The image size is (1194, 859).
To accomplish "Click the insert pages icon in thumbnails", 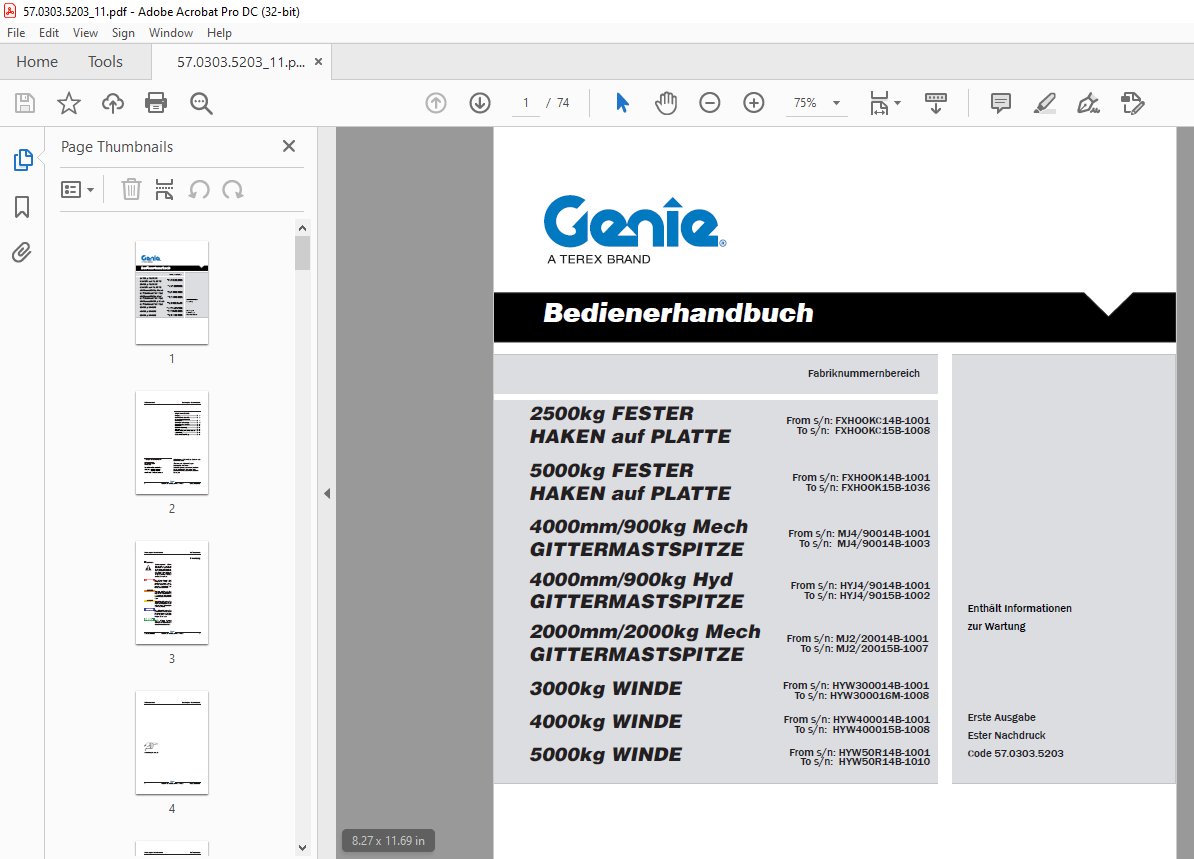I will pyautogui.click(x=164, y=189).
